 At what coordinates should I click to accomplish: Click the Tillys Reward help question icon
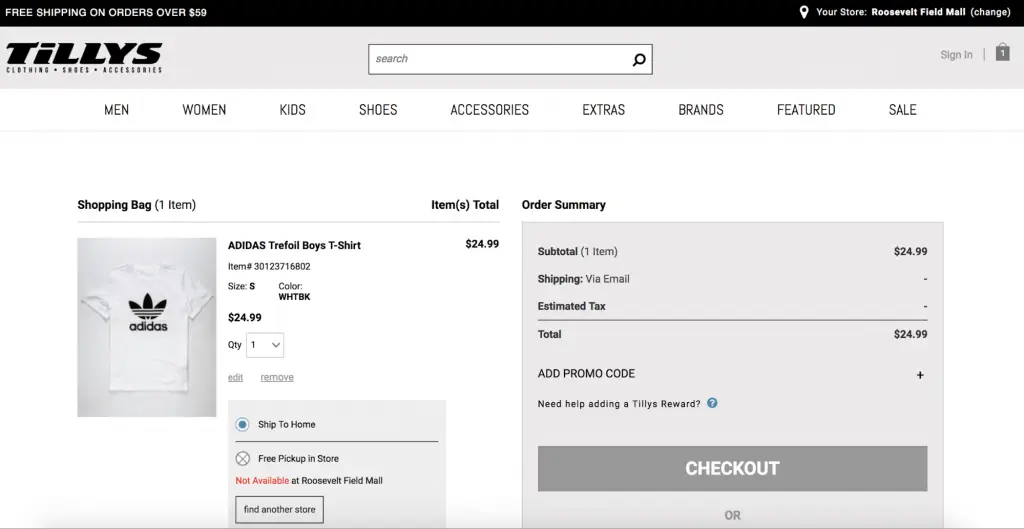pos(712,403)
